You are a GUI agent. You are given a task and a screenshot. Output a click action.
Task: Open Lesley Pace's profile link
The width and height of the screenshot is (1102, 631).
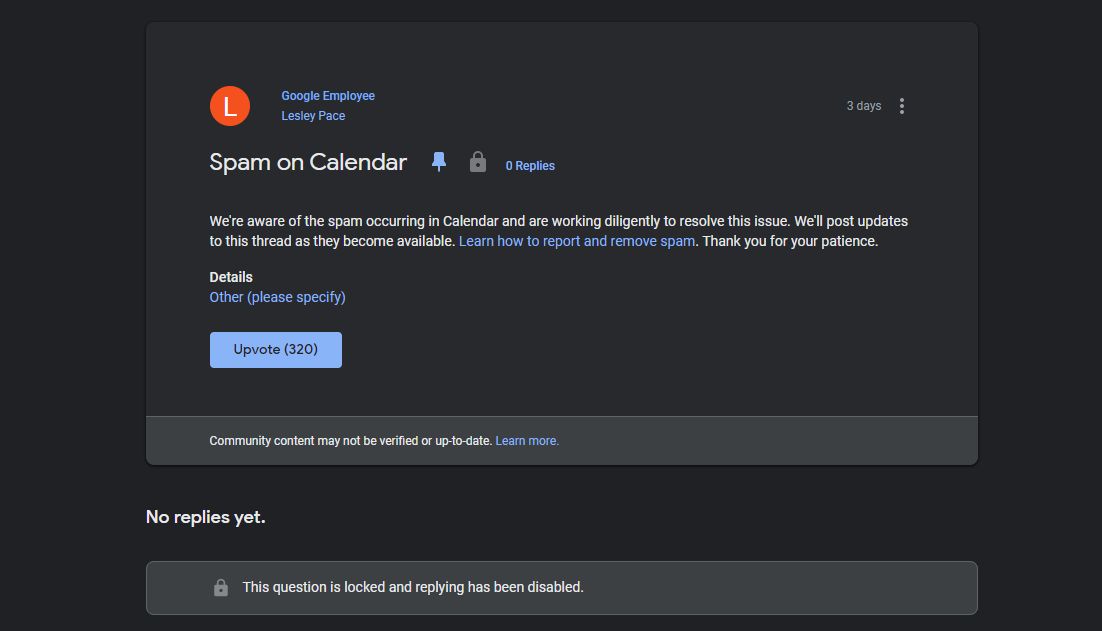click(313, 116)
